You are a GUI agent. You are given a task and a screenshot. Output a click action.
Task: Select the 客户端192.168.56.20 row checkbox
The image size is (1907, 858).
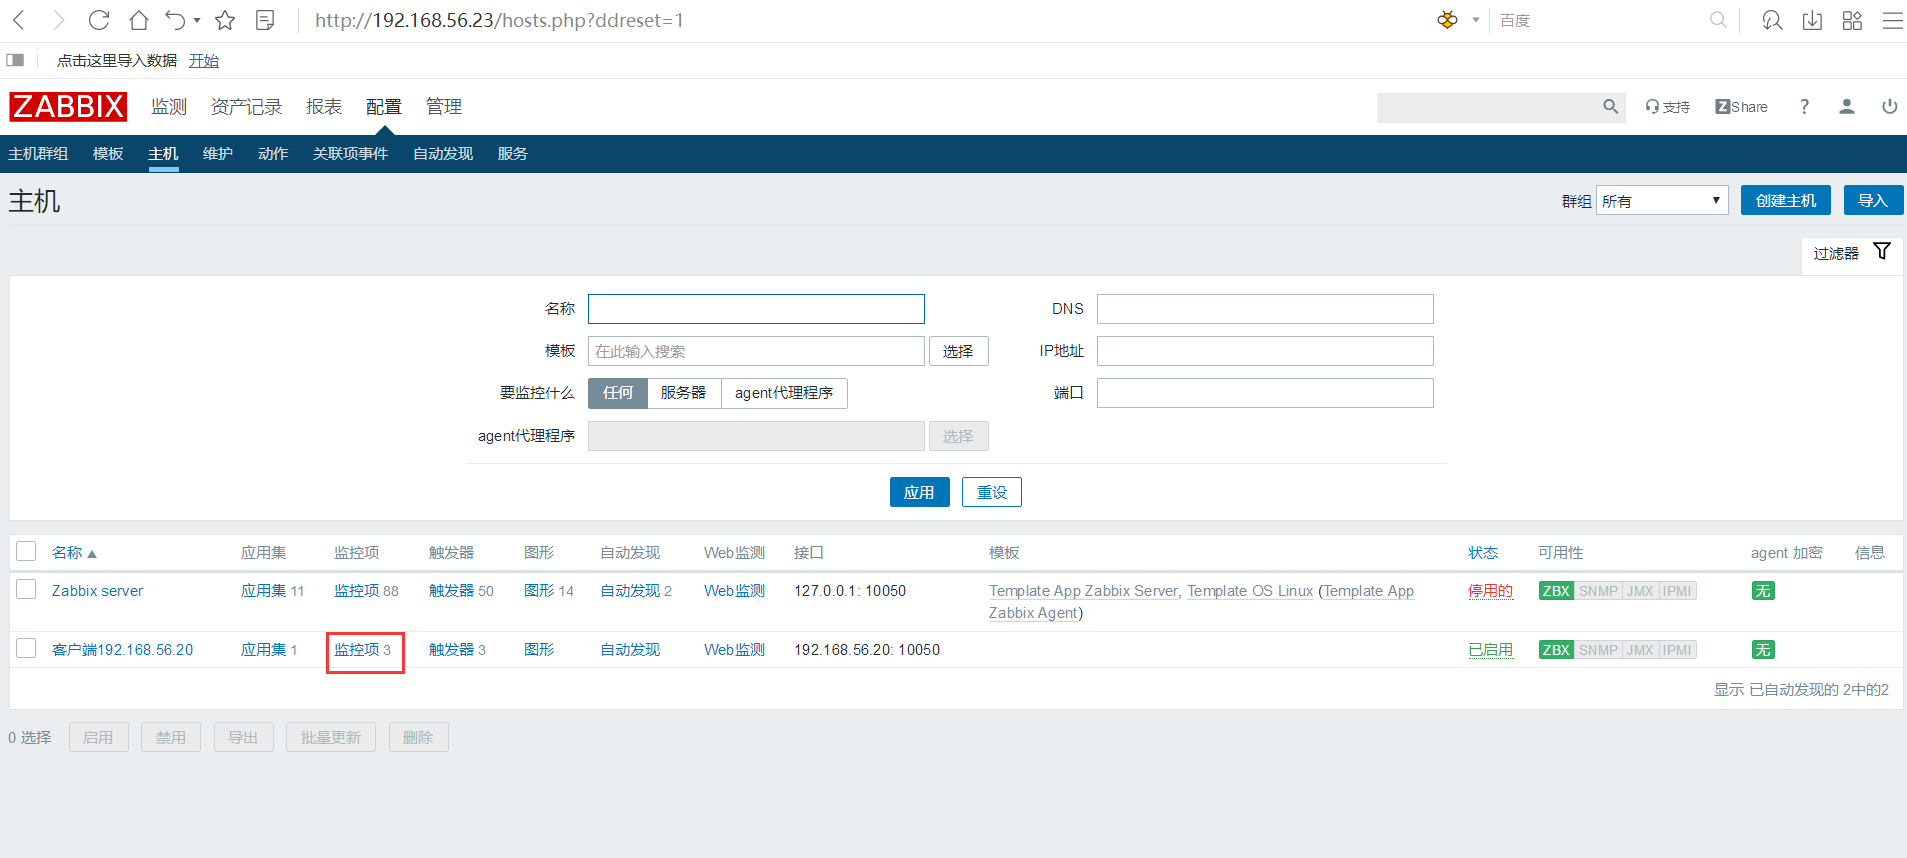coord(26,649)
